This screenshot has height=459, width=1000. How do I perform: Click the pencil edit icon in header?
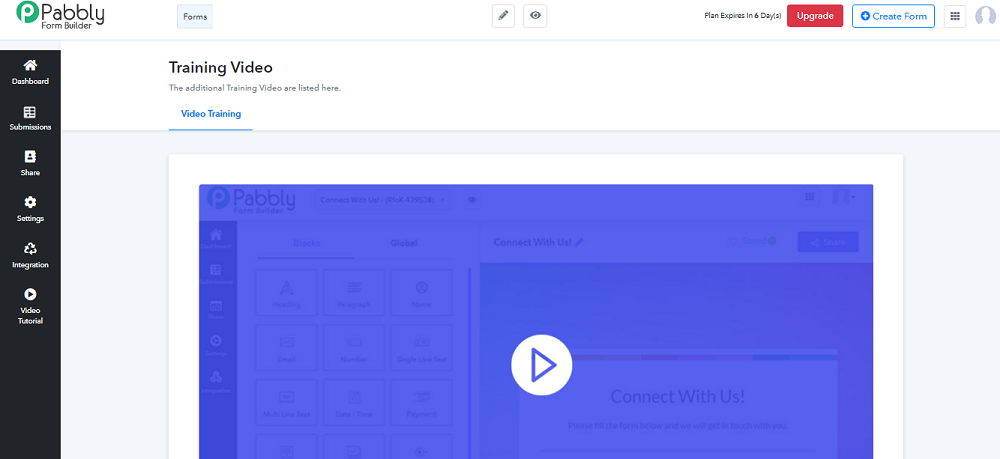click(x=503, y=16)
